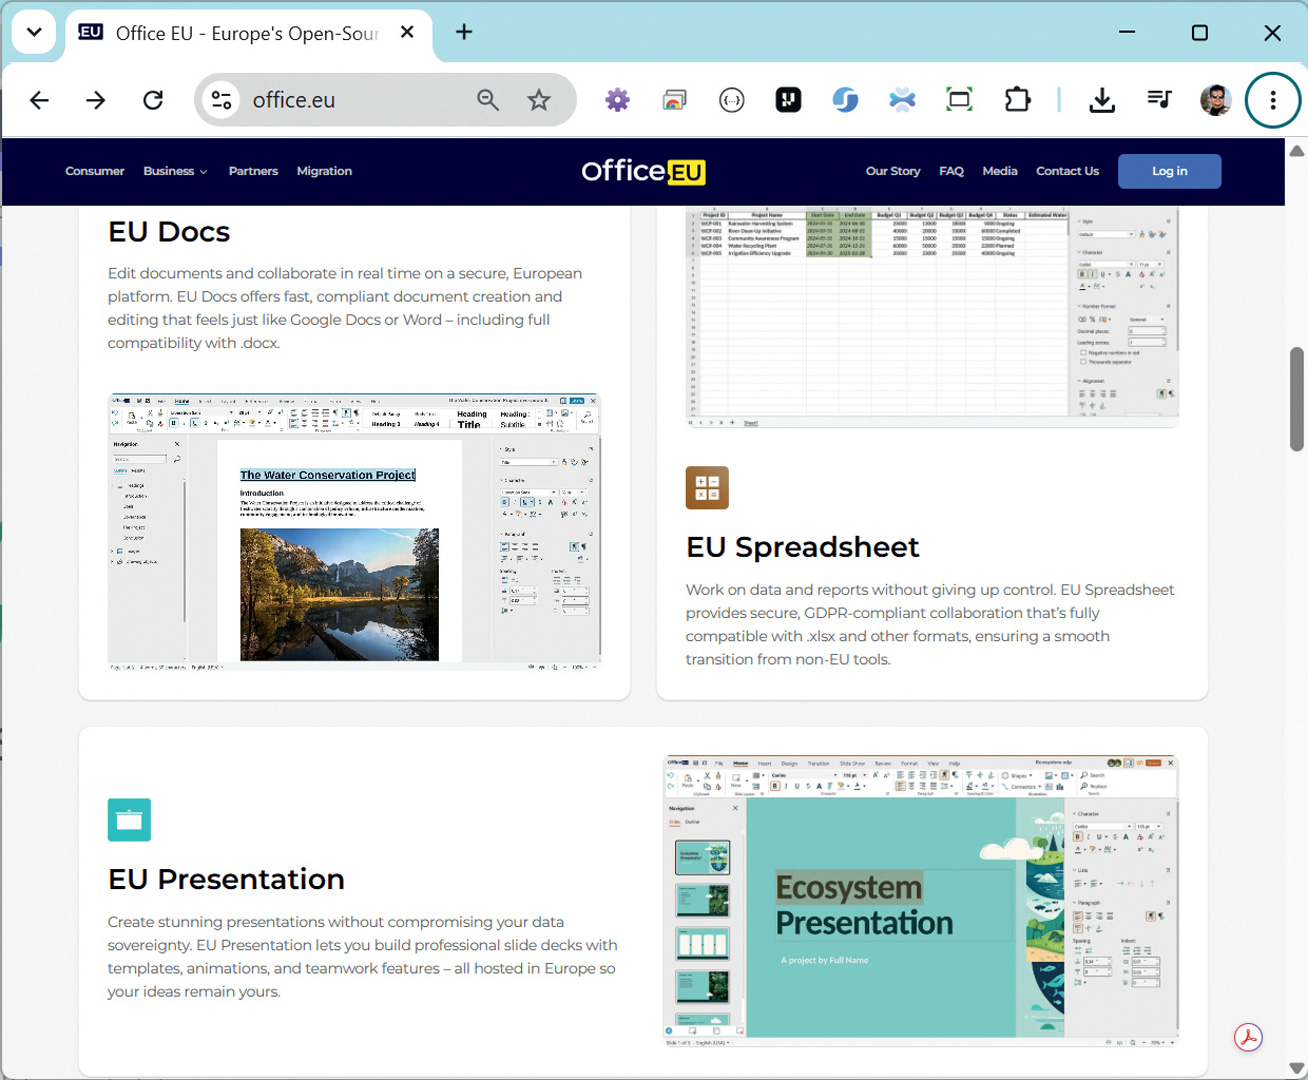Screen dimensions: 1308x1080
Task: Click the Log in button
Action: [x=1169, y=171]
